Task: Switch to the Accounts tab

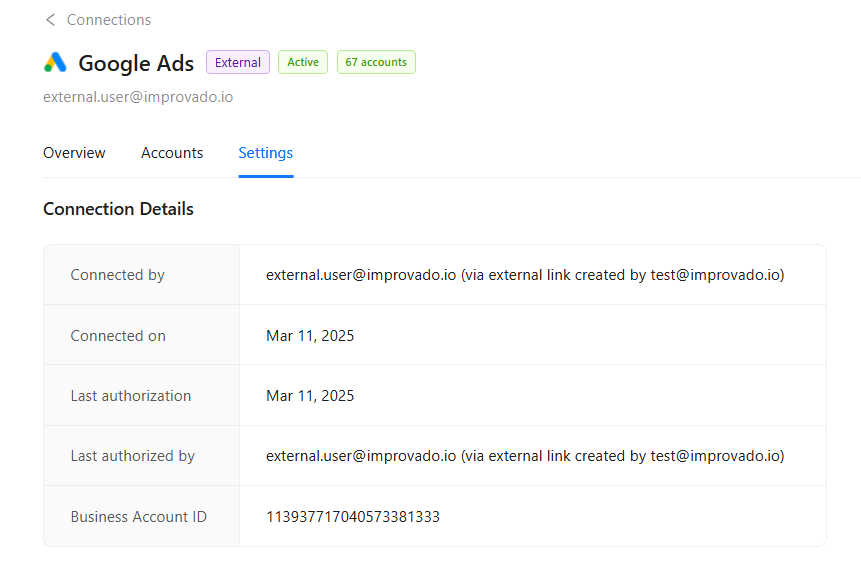Action: pos(172,153)
